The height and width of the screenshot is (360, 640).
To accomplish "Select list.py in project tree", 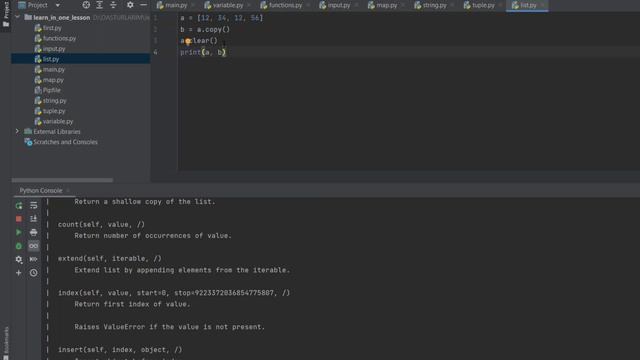I will coord(51,59).
